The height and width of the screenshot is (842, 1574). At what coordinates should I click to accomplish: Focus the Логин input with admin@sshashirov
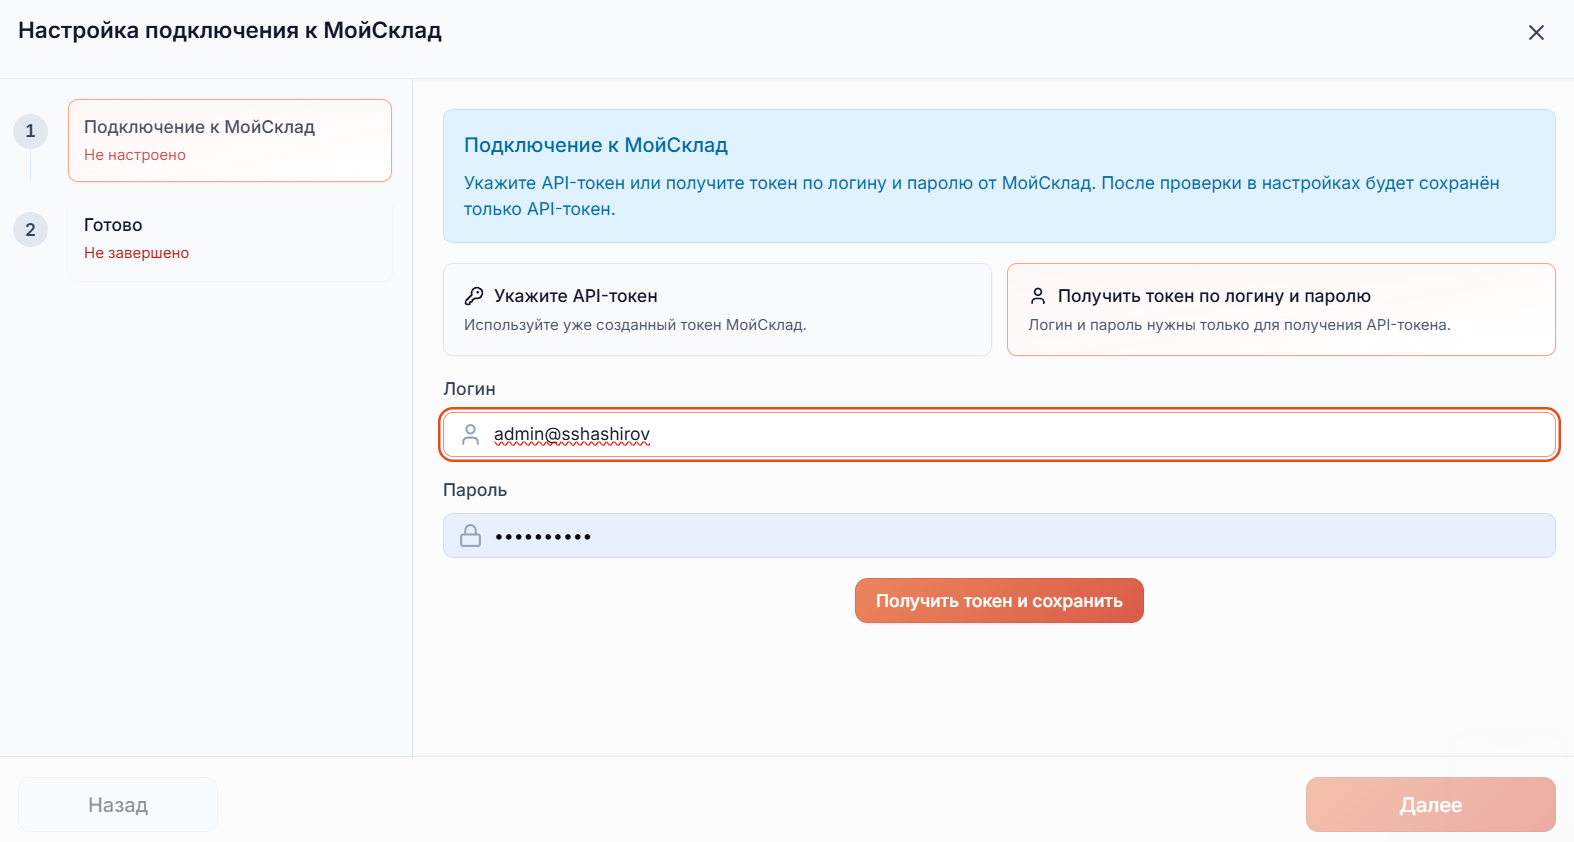[999, 435]
